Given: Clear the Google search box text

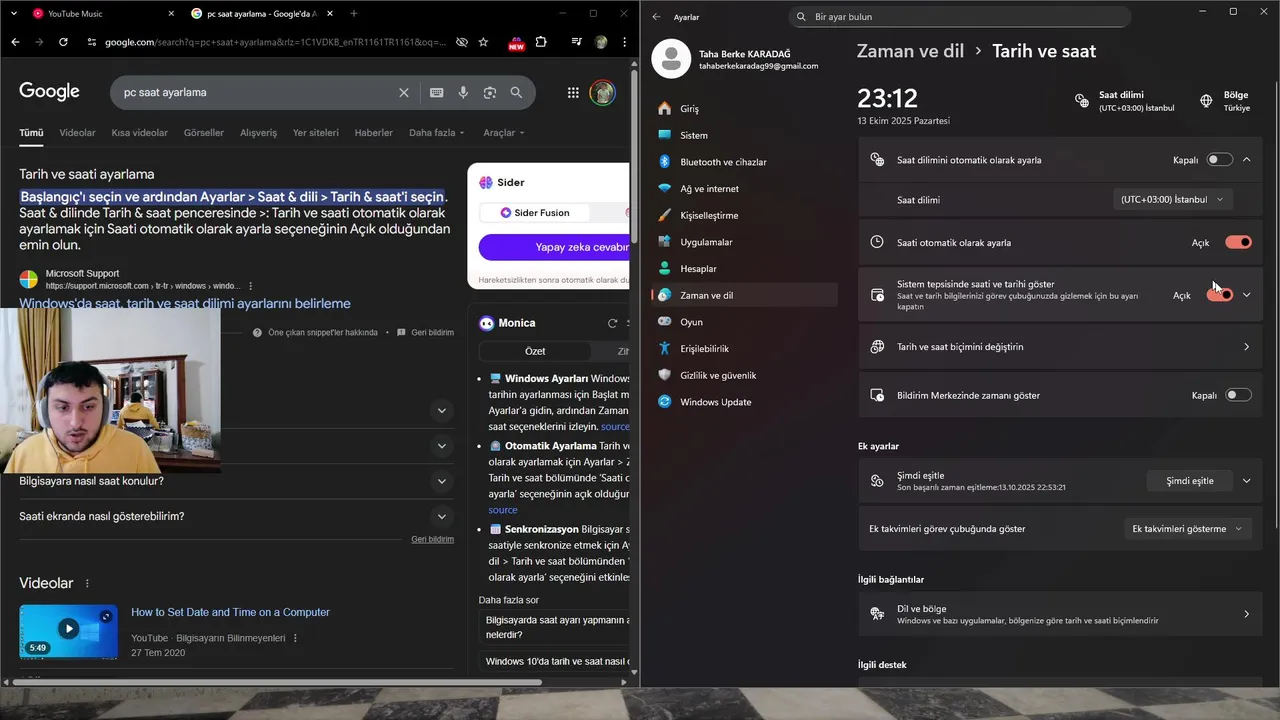Looking at the screenshot, I should click(x=404, y=92).
